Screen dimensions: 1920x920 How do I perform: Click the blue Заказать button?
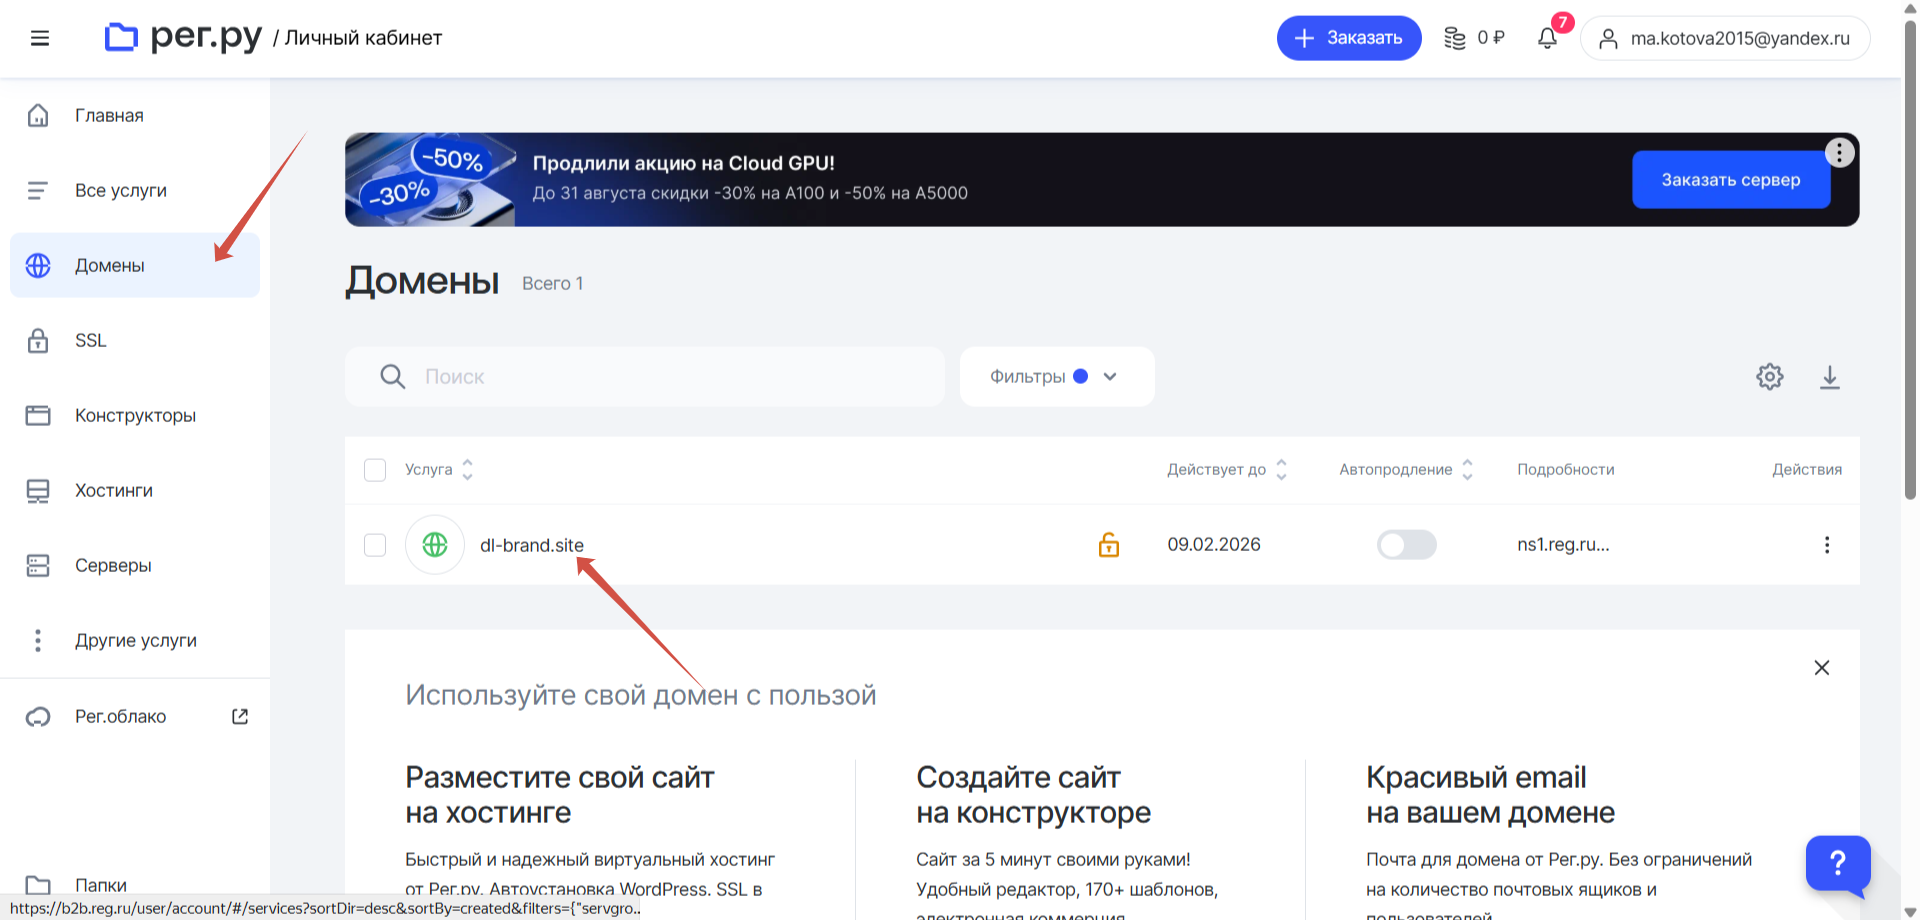pos(1349,38)
